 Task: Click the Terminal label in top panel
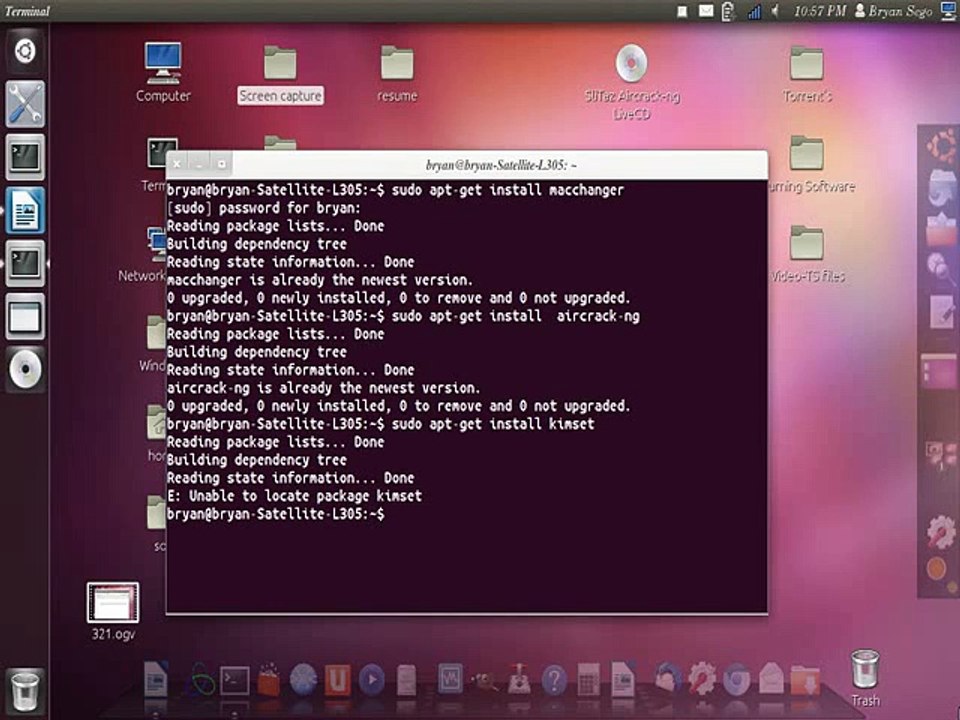tap(27, 11)
